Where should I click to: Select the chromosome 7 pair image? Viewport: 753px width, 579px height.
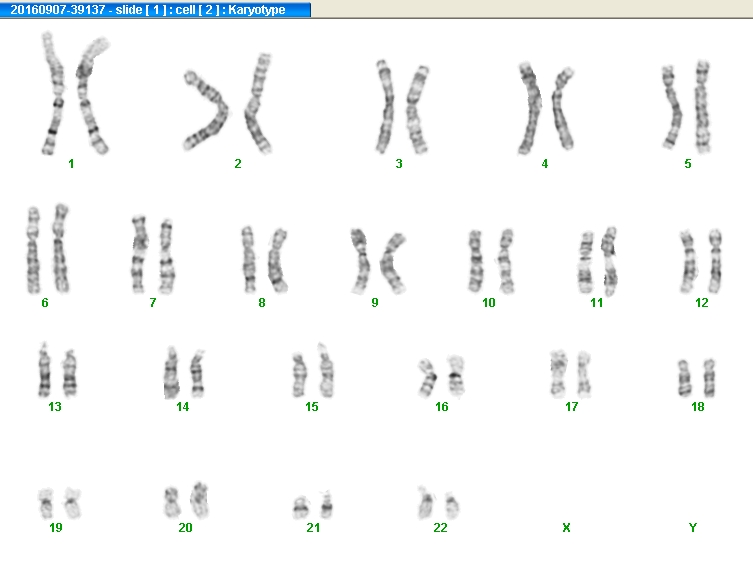tap(153, 254)
